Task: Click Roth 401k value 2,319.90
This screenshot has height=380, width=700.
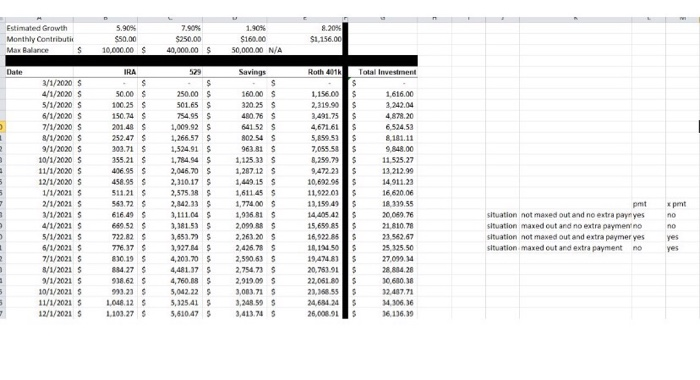Action: [x=305, y=105]
